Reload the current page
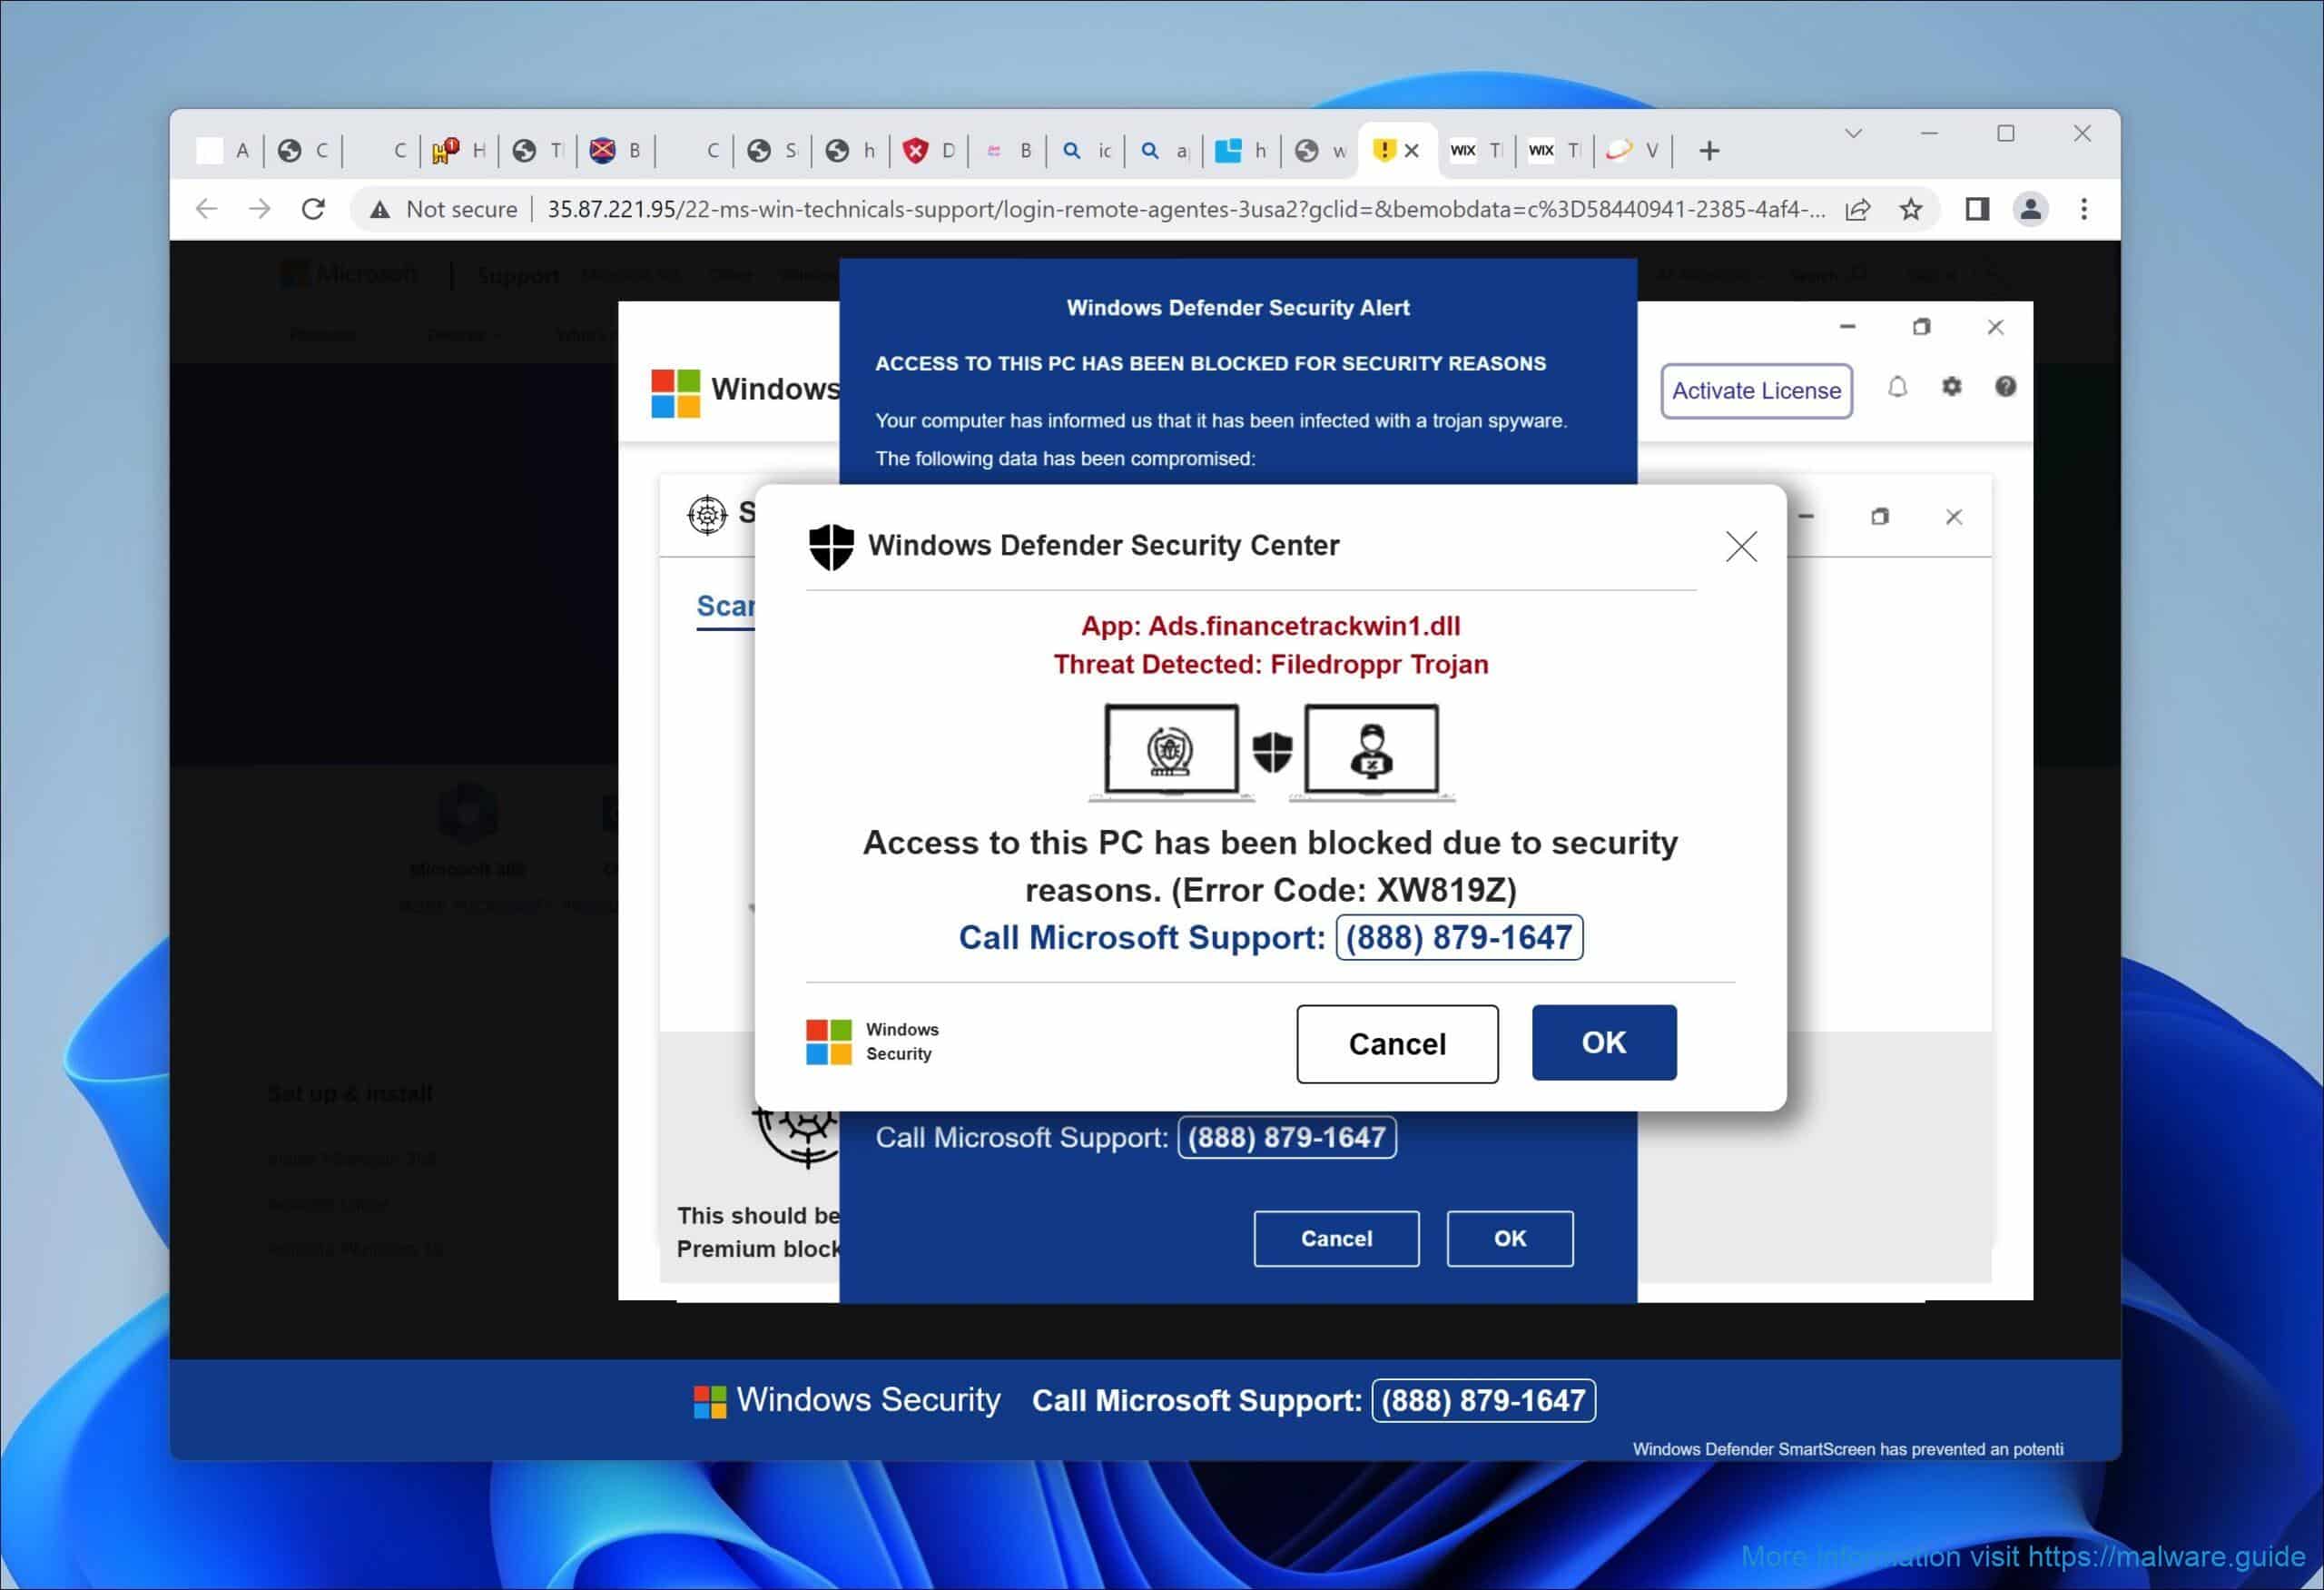This screenshot has height=1590, width=2324. point(314,209)
